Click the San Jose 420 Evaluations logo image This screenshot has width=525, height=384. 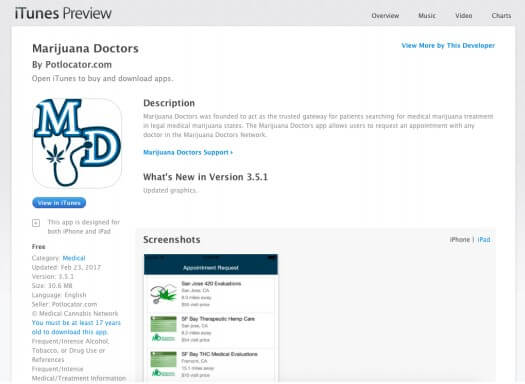tap(163, 294)
